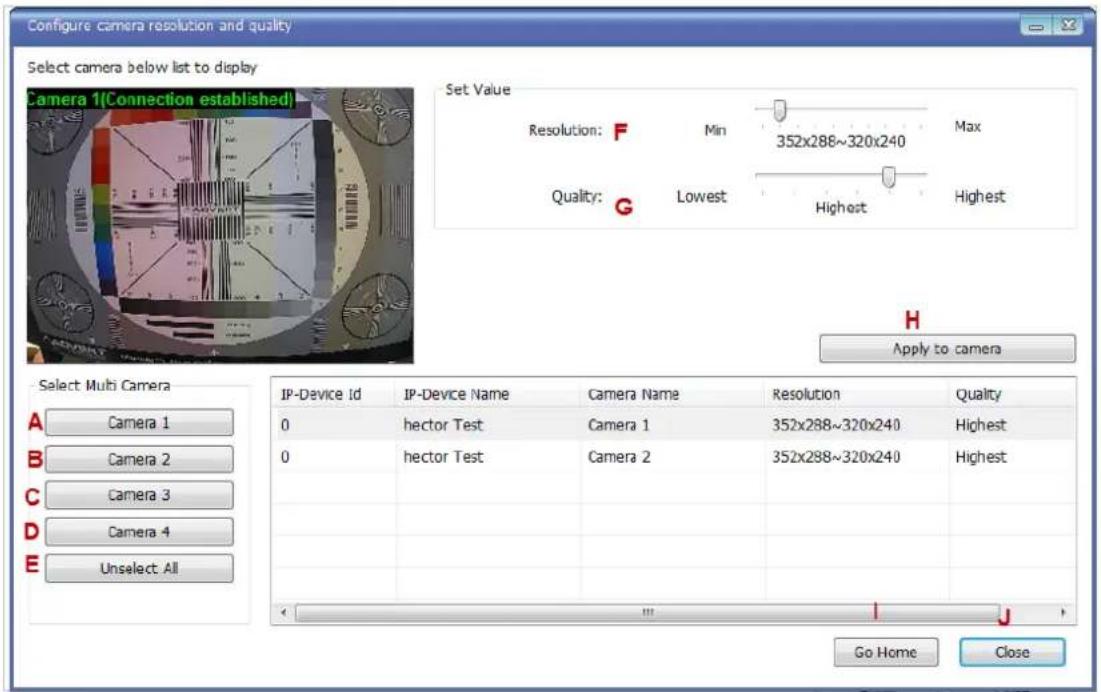Click the Go Home button
The image size is (1101, 692).
885,652
